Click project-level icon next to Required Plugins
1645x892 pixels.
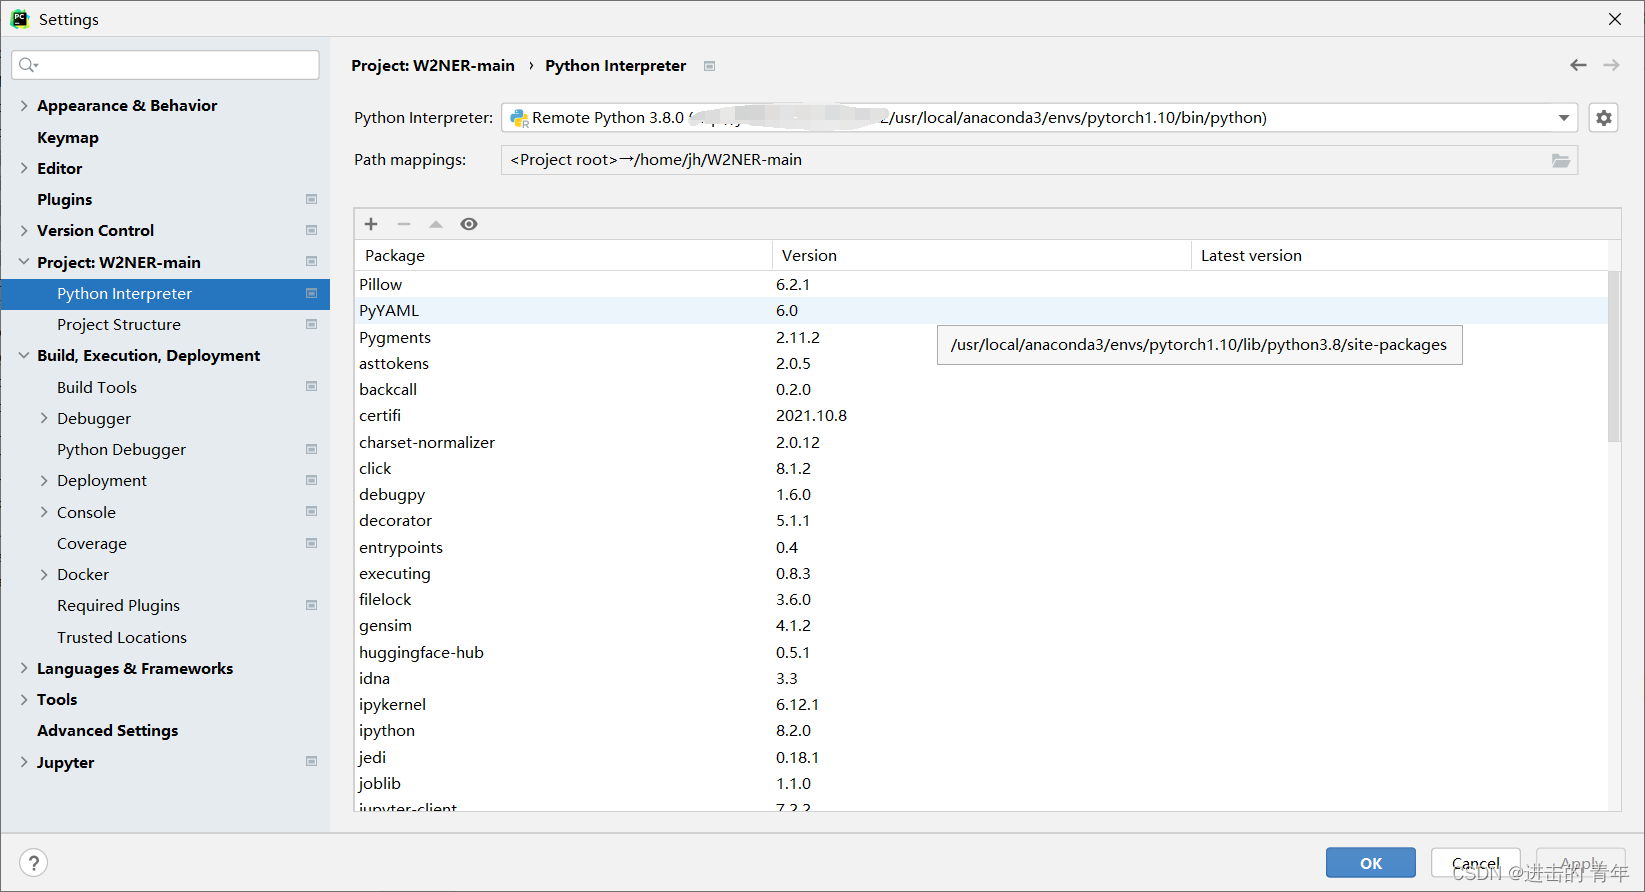pos(311,605)
